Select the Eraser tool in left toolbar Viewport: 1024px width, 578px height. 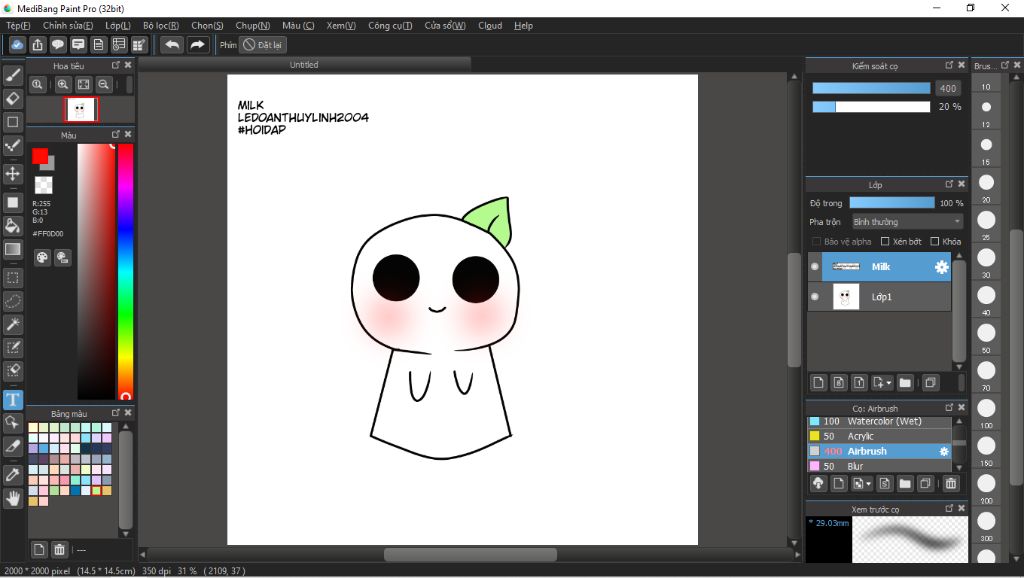coord(12,99)
